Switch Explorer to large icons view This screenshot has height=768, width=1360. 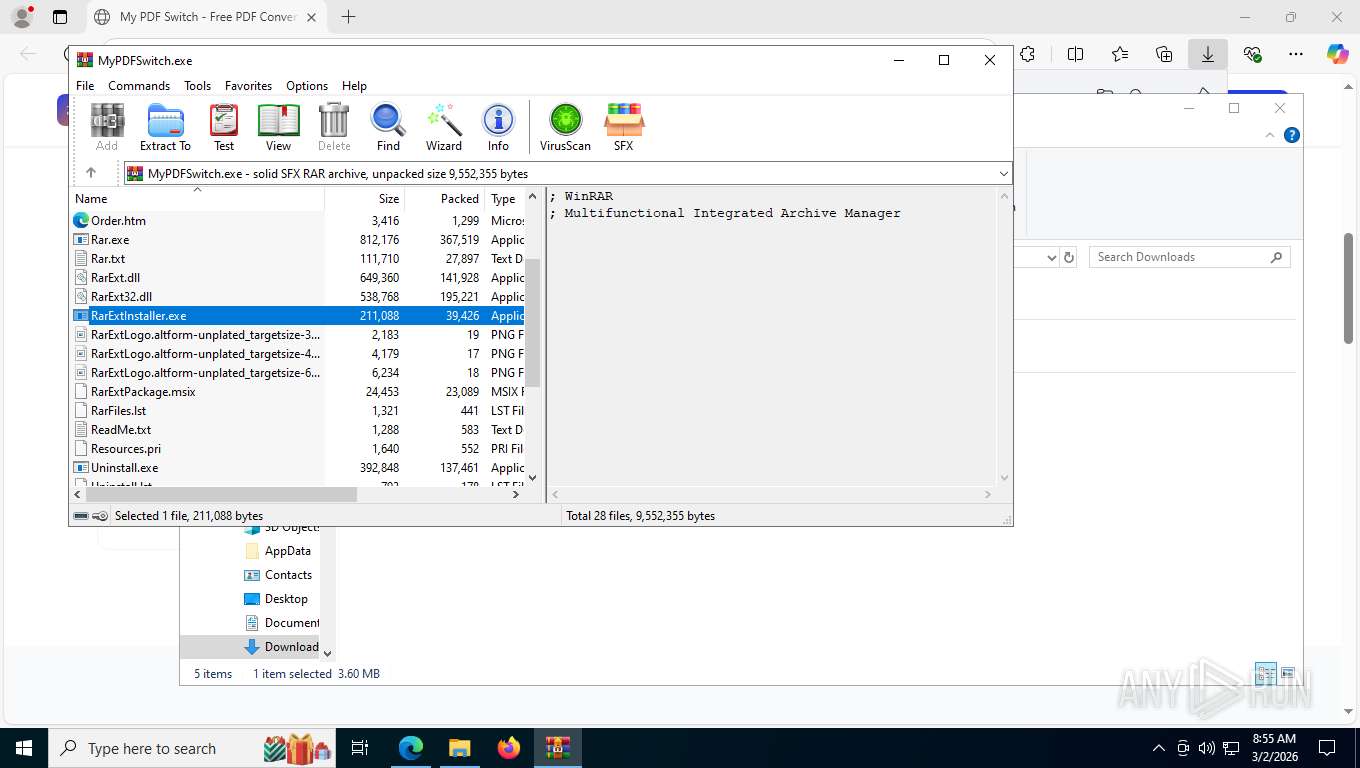1288,673
